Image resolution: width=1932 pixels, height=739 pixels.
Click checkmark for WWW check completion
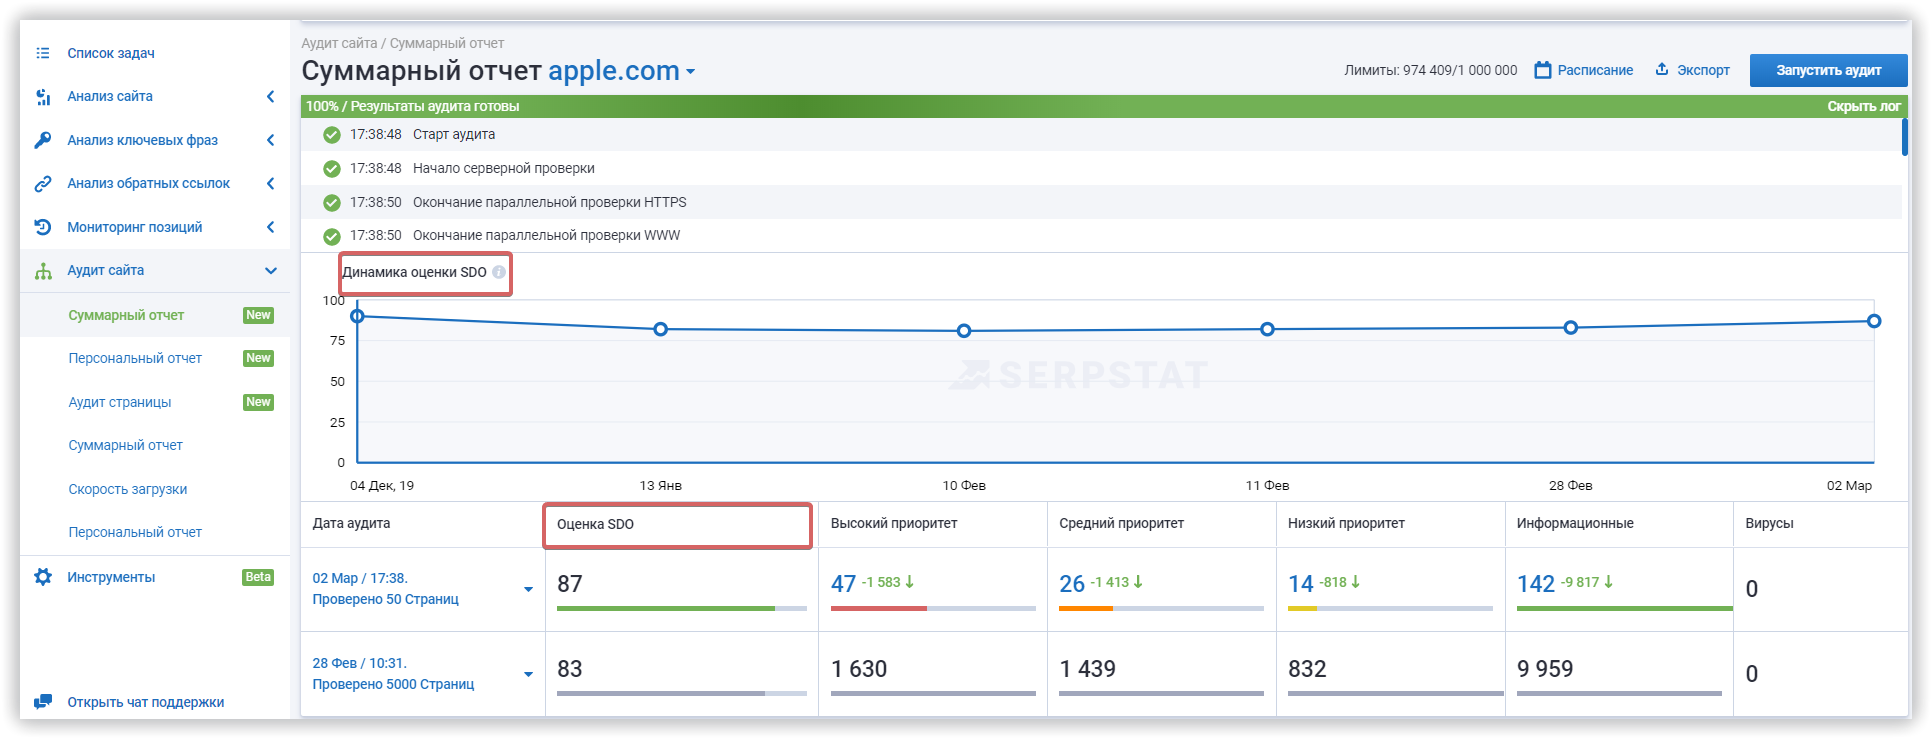tap(332, 236)
